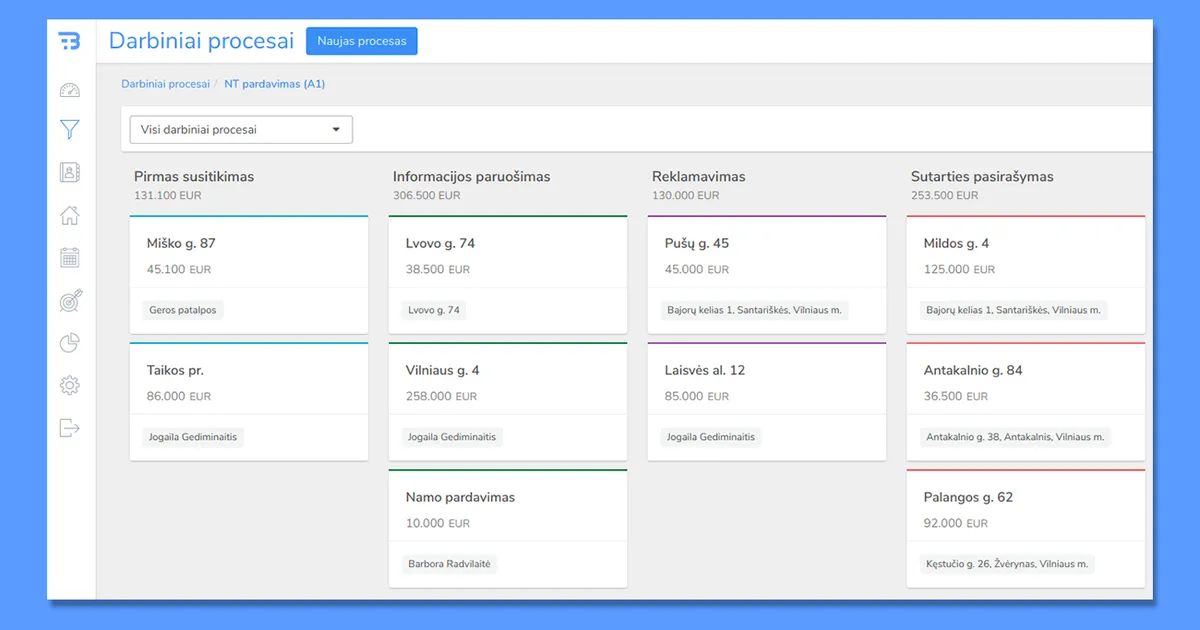Open the 'Laisvės al. 12' card

pyautogui.click(x=766, y=382)
